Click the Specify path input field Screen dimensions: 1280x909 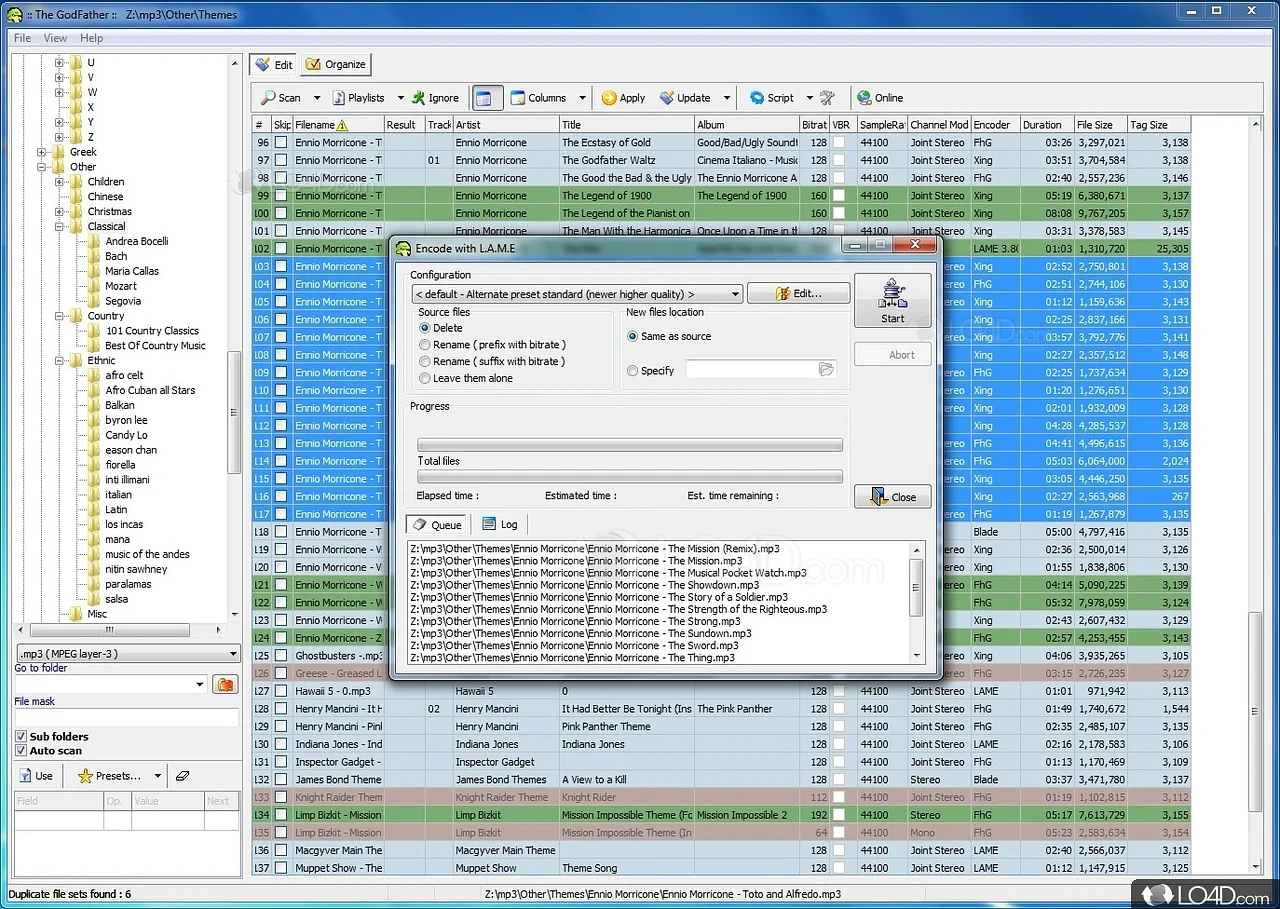(751, 370)
